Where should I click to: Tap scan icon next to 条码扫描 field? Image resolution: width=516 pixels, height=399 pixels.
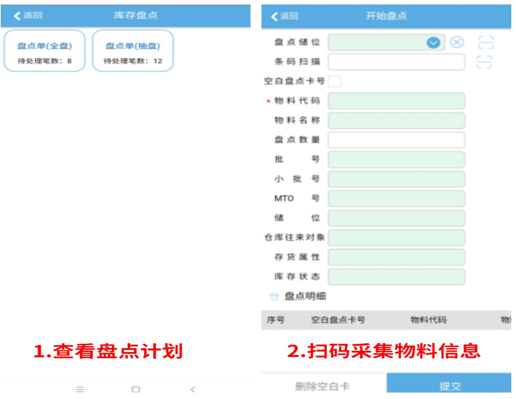(x=484, y=62)
